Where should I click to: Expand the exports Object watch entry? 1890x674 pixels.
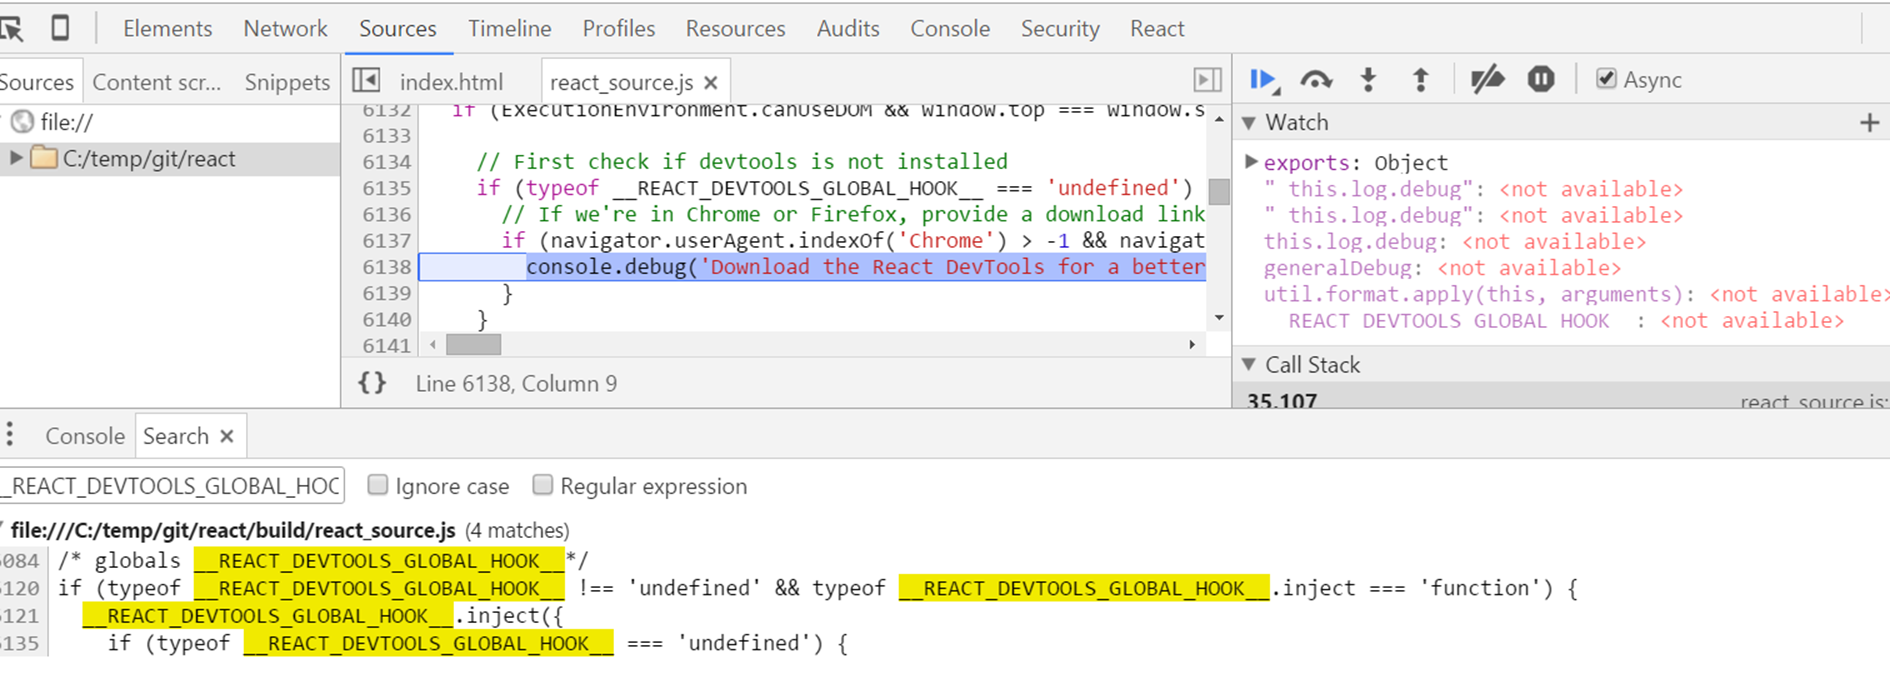1250,162
